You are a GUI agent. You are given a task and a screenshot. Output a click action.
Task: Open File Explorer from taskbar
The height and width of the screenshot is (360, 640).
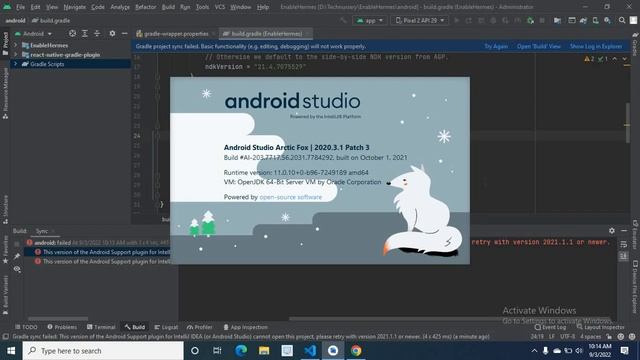click(264, 351)
